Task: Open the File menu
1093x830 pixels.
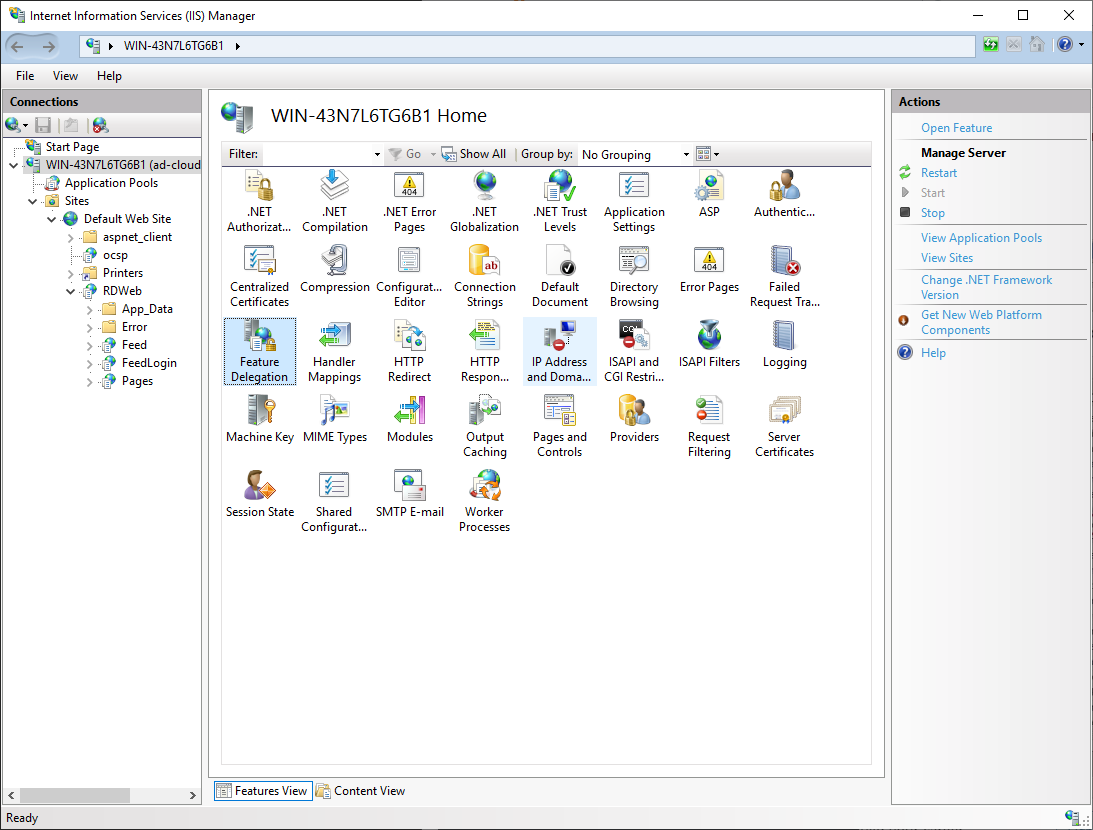Action: pos(25,75)
